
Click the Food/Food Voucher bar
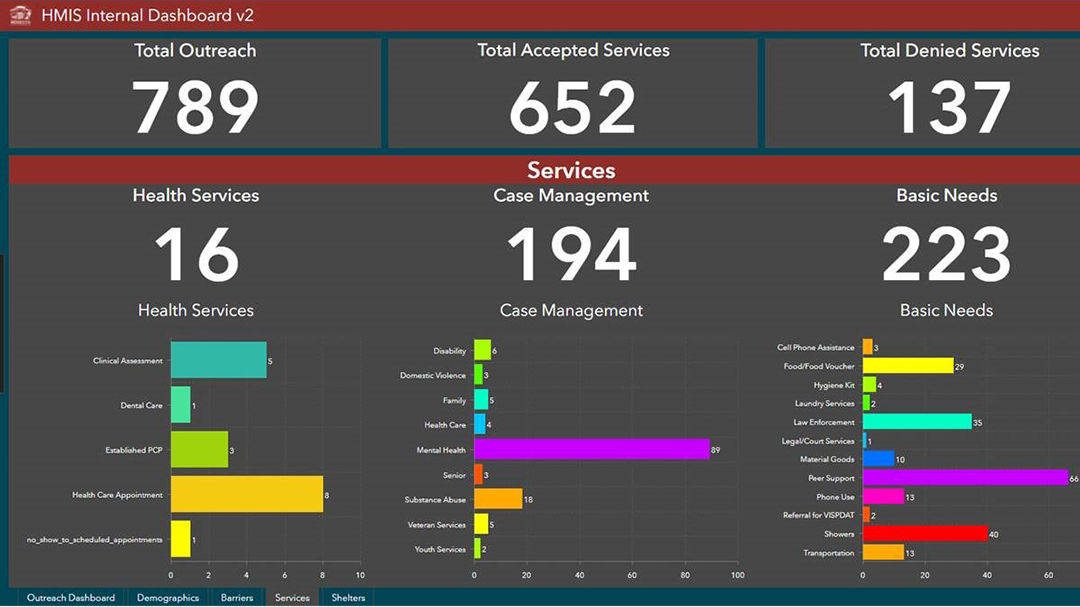(910, 366)
